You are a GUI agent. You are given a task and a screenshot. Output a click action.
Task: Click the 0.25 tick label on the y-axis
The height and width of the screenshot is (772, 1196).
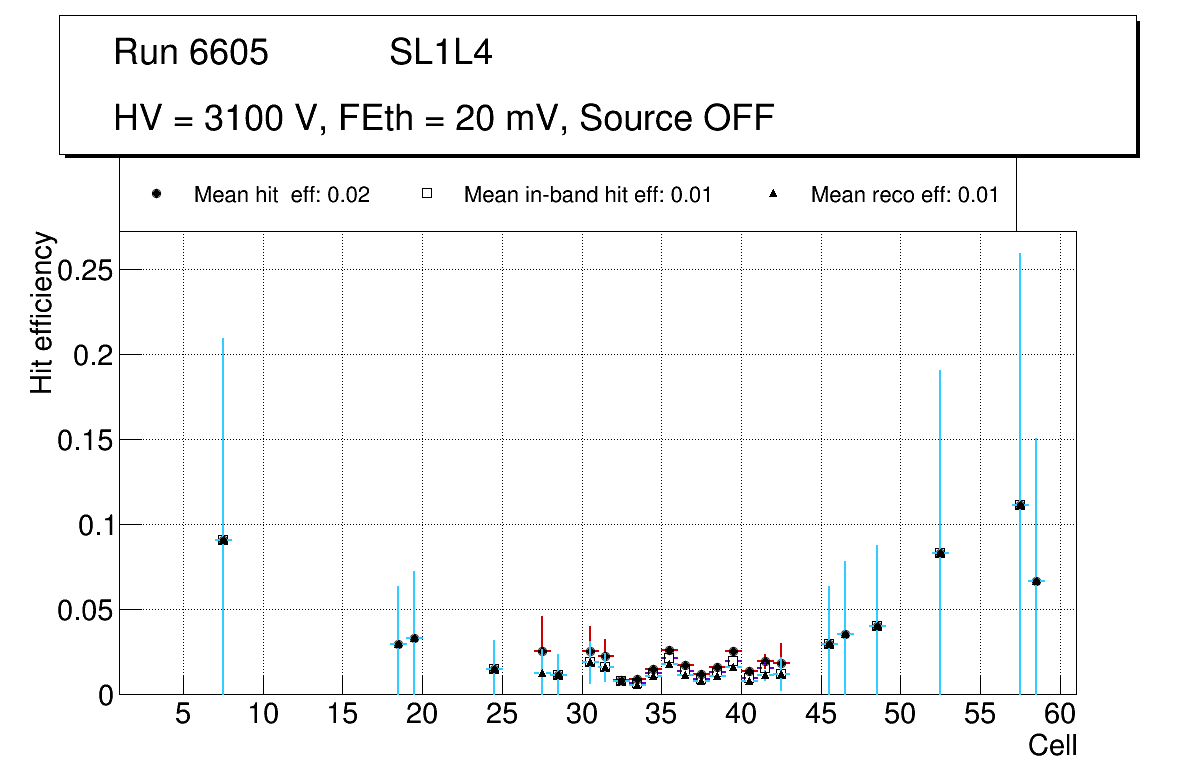pos(86,270)
